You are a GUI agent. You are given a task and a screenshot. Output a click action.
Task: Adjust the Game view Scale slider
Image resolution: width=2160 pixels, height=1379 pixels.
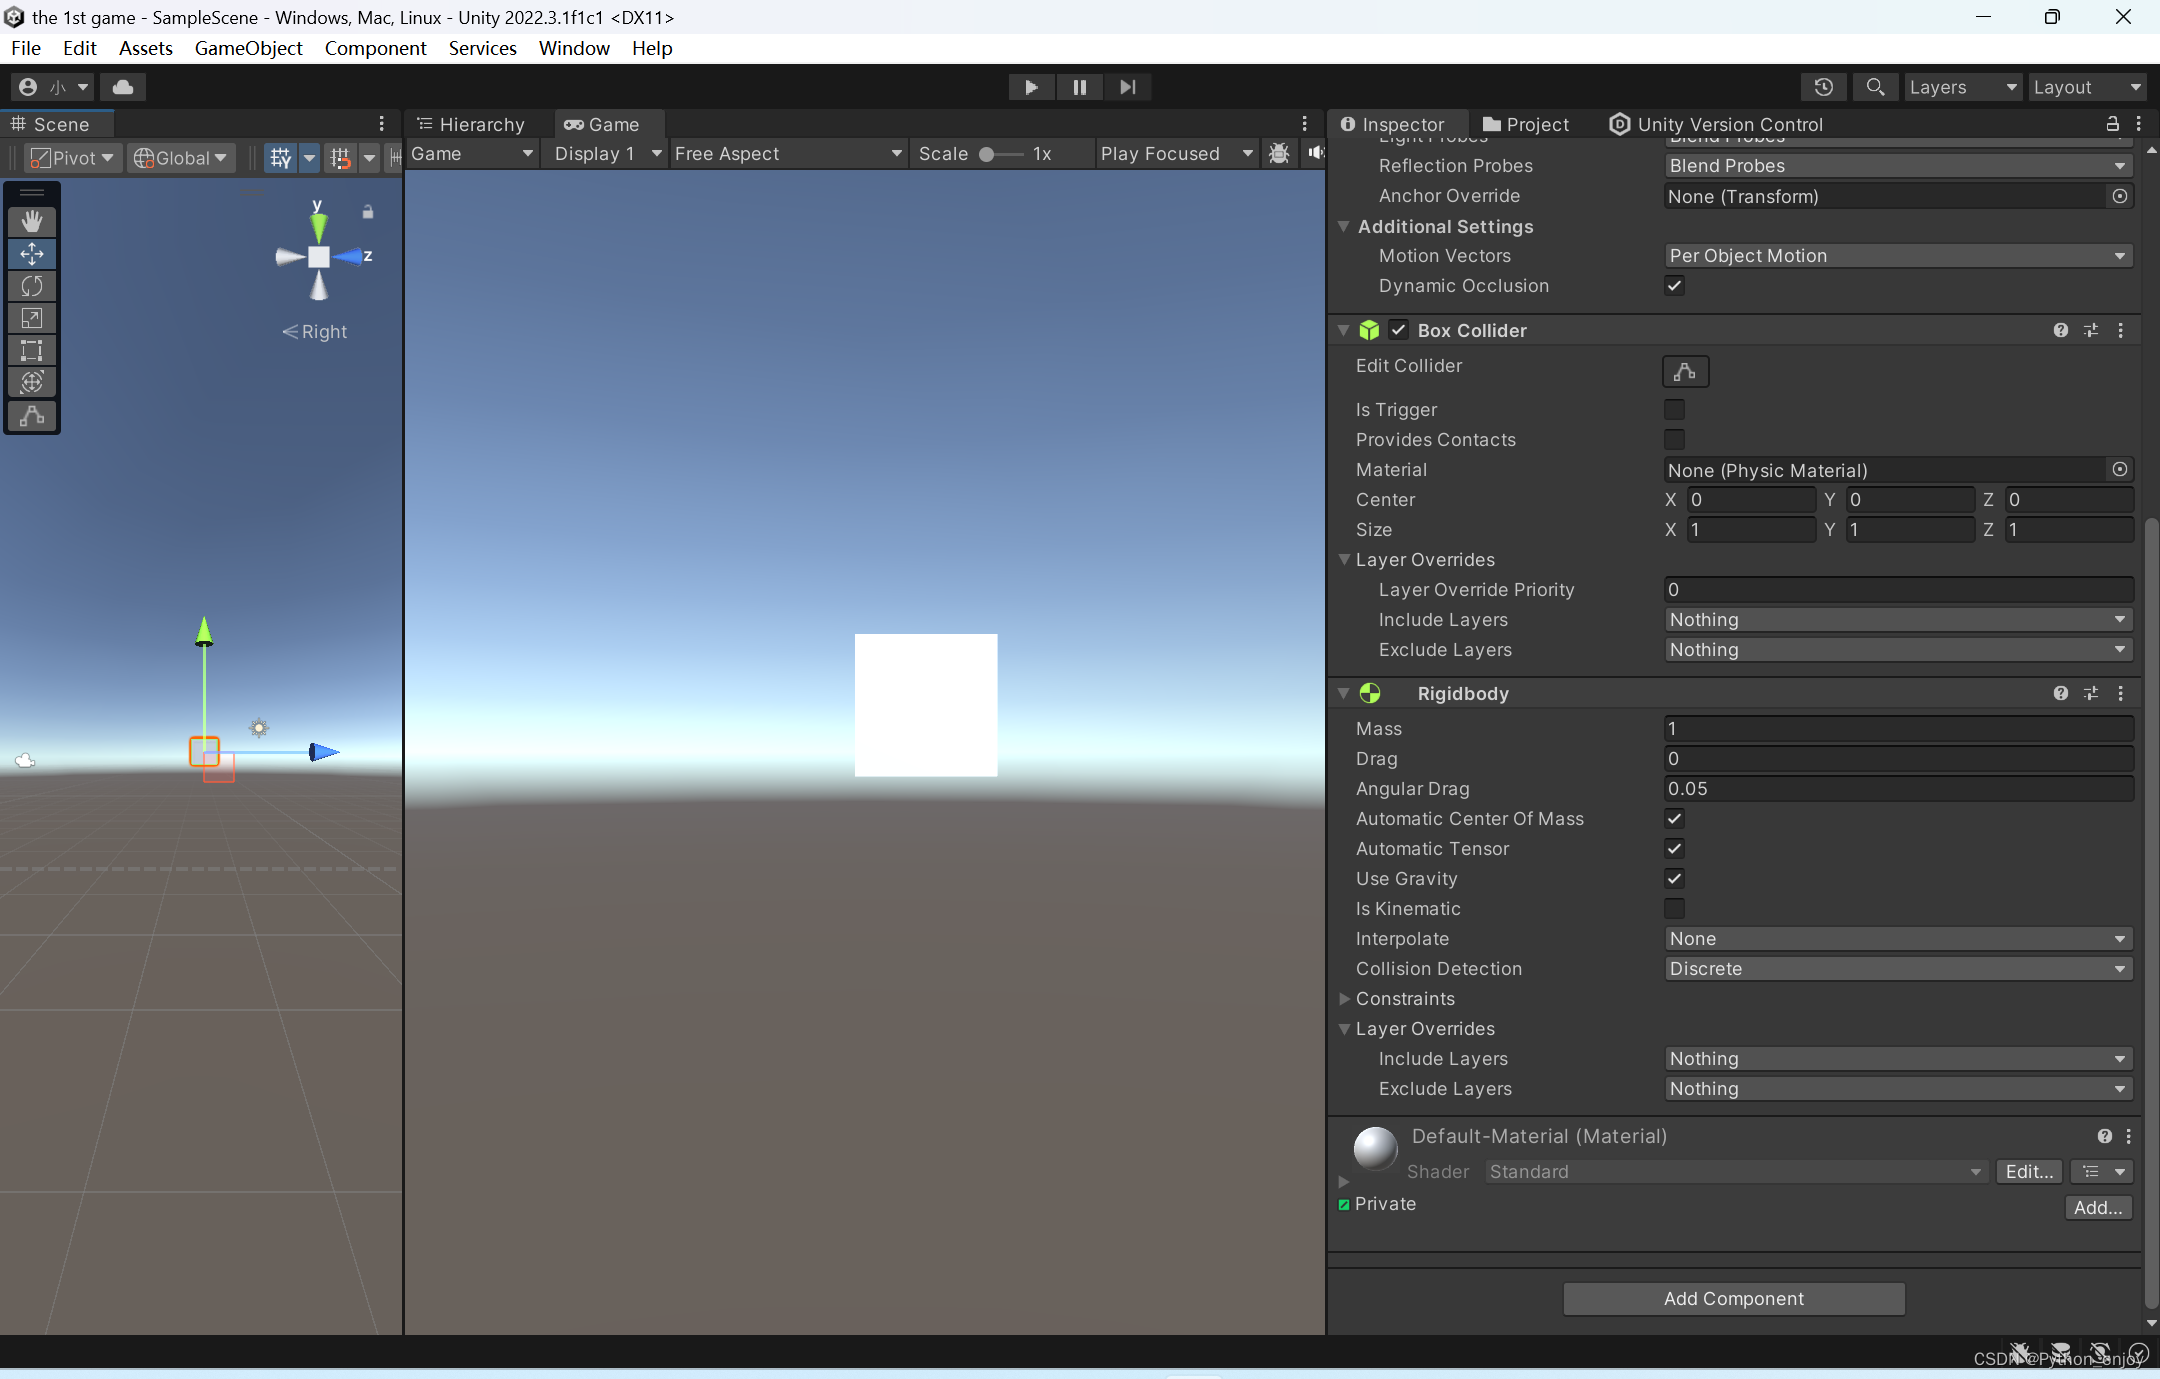[x=1001, y=154]
